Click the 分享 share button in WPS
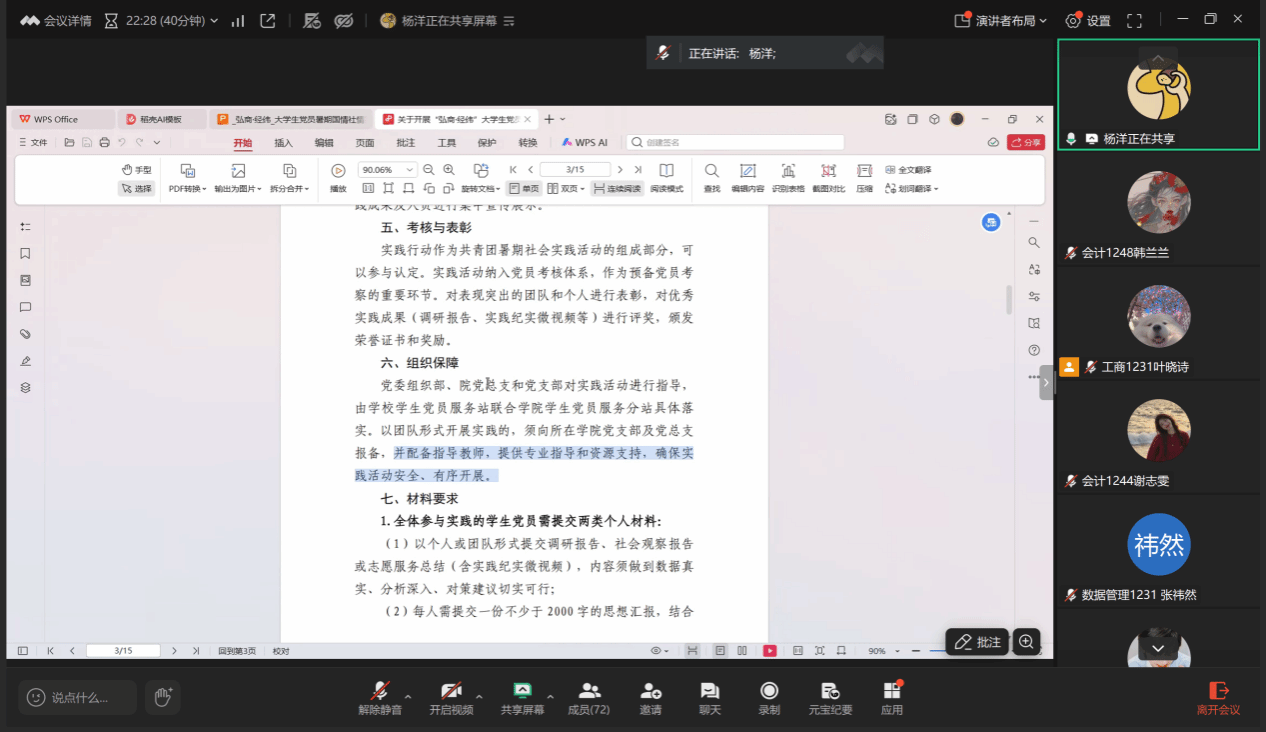 point(1026,142)
